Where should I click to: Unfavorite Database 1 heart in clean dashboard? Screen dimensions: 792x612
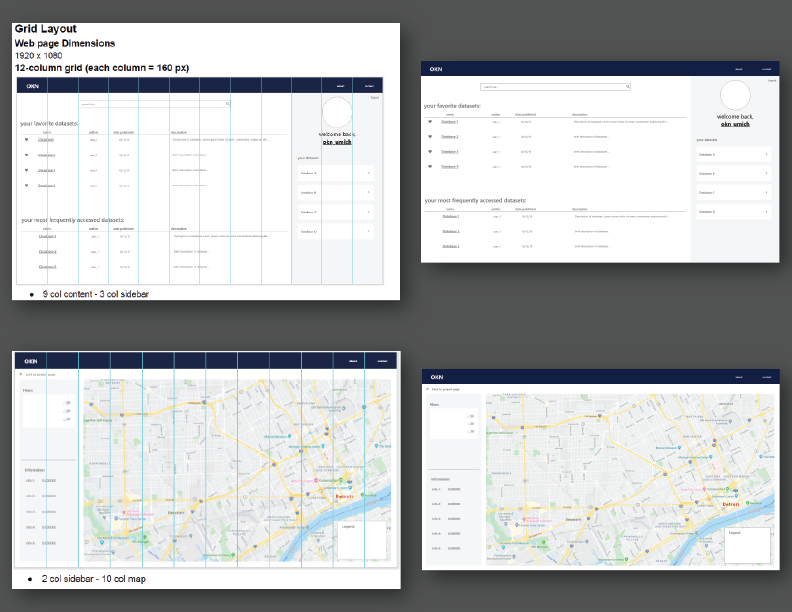tap(430, 122)
